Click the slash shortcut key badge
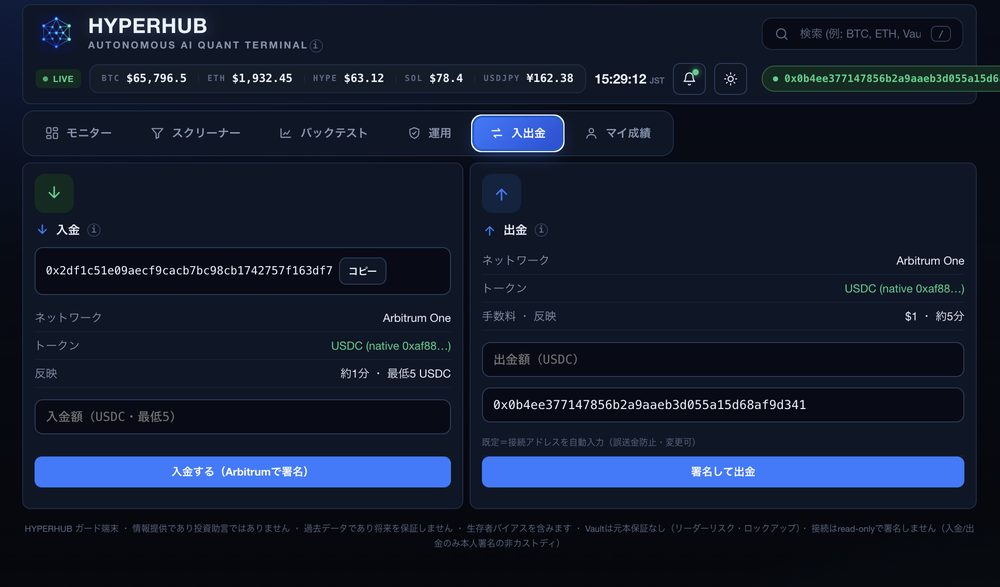The width and height of the screenshot is (1000, 587). coord(941,34)
